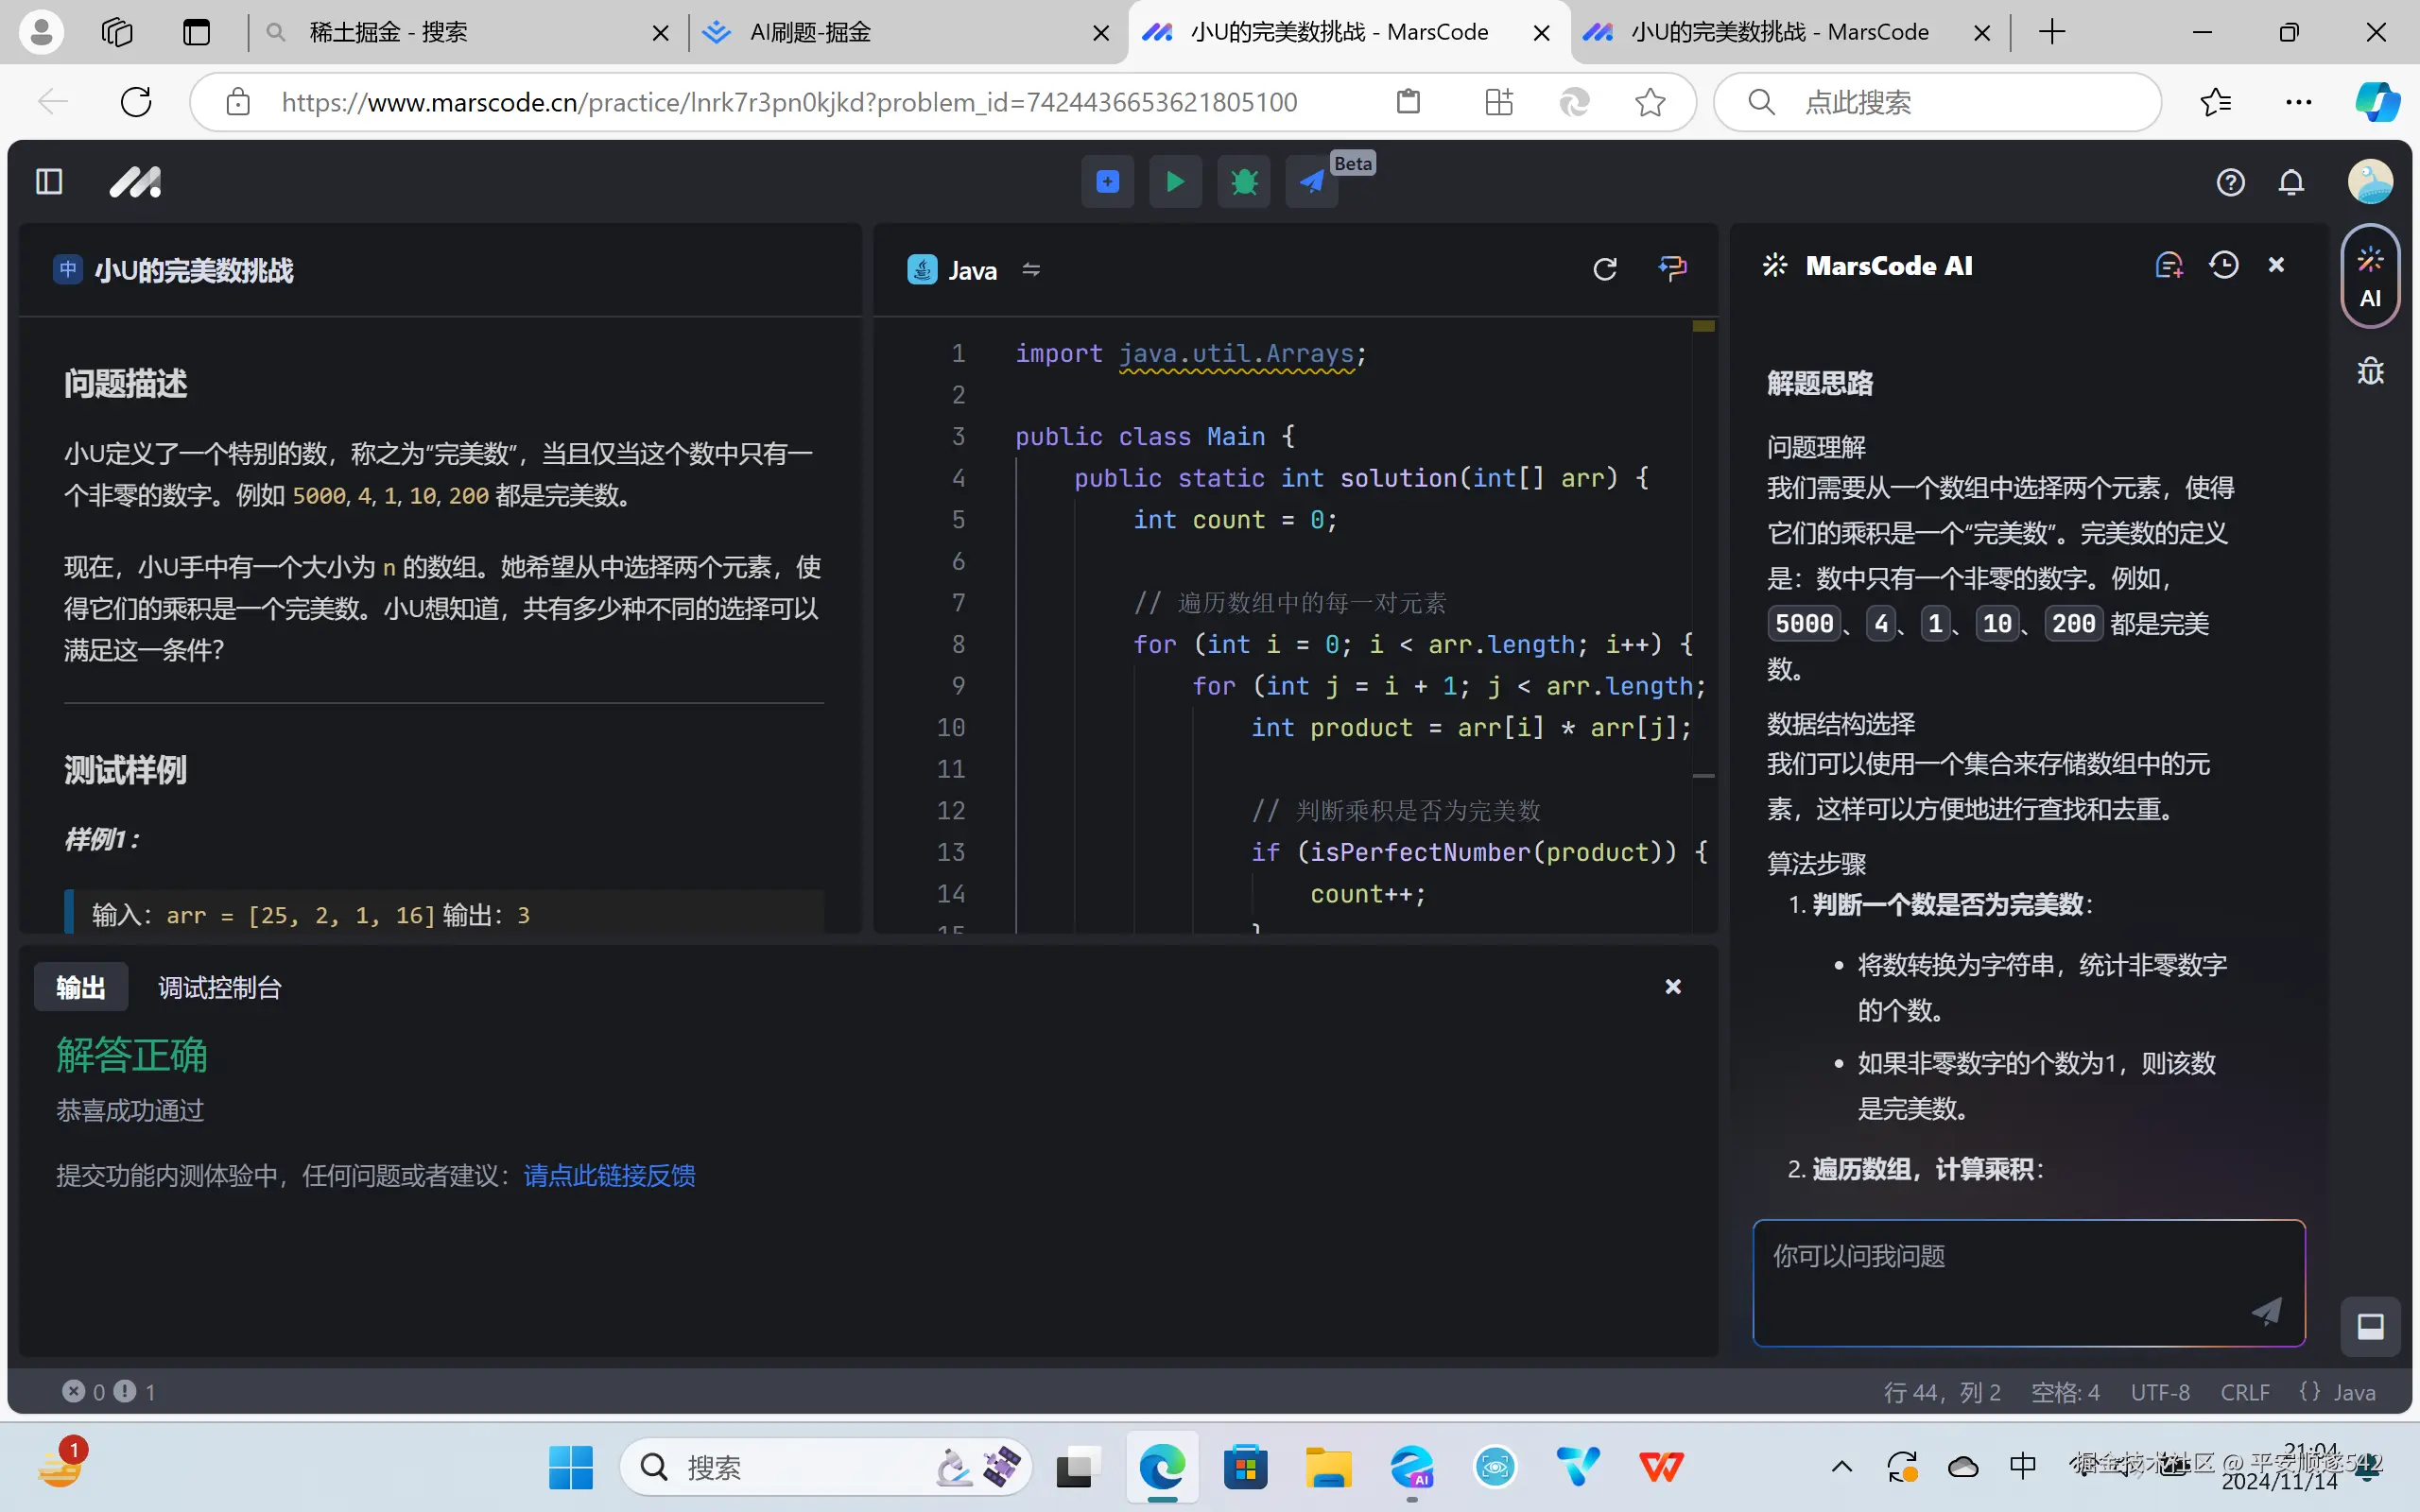Click the 请点此链接反馈 feedback link
The image size is (2420, 1512).
coord(609,1175)
